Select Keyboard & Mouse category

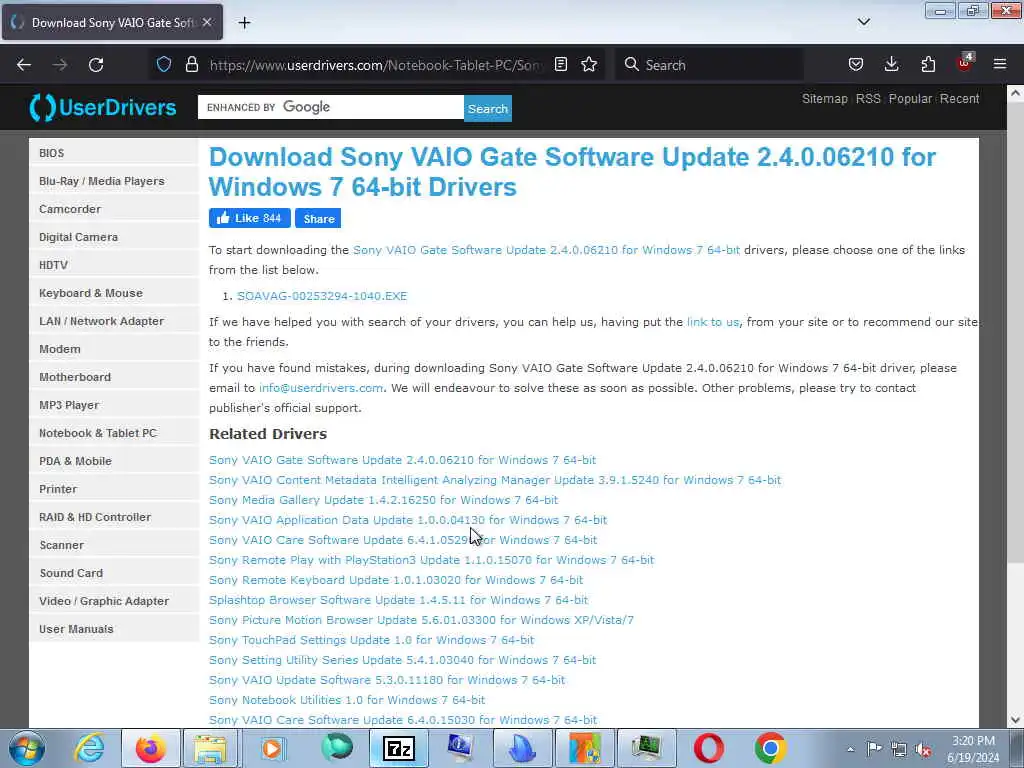point(114,293)
